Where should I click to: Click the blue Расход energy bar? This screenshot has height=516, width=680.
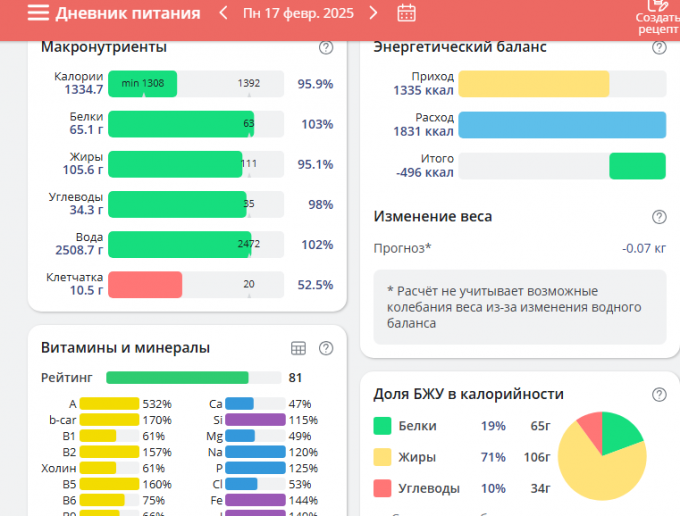[561, 124]
